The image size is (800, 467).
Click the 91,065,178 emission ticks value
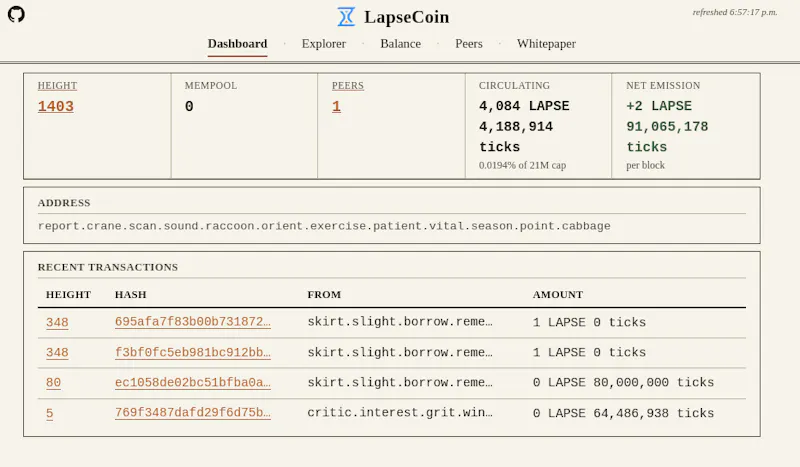click(667, 127)
